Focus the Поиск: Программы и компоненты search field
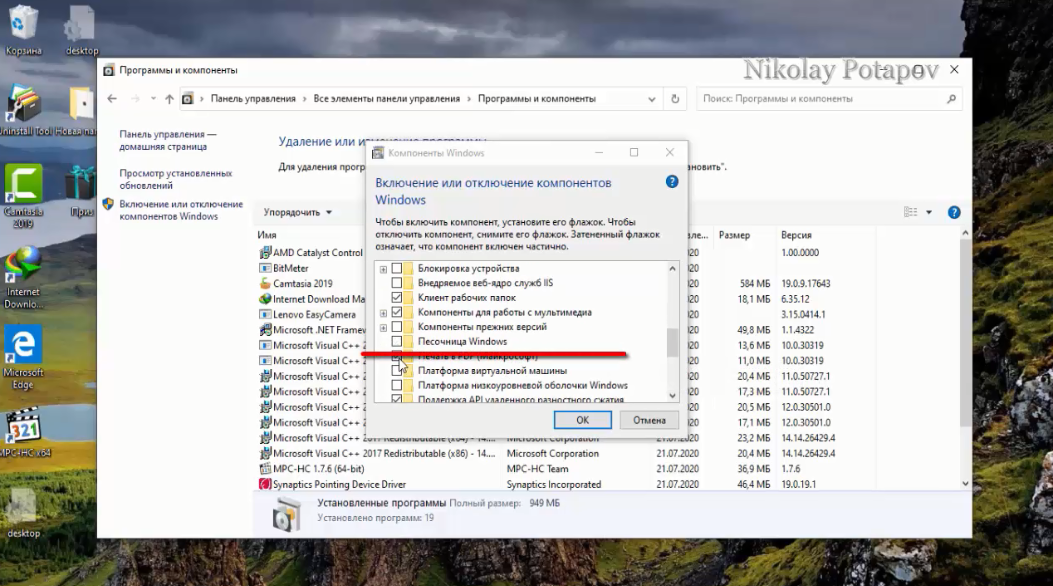The height and width of the screenshot is (586, 1053). [829, 99]
